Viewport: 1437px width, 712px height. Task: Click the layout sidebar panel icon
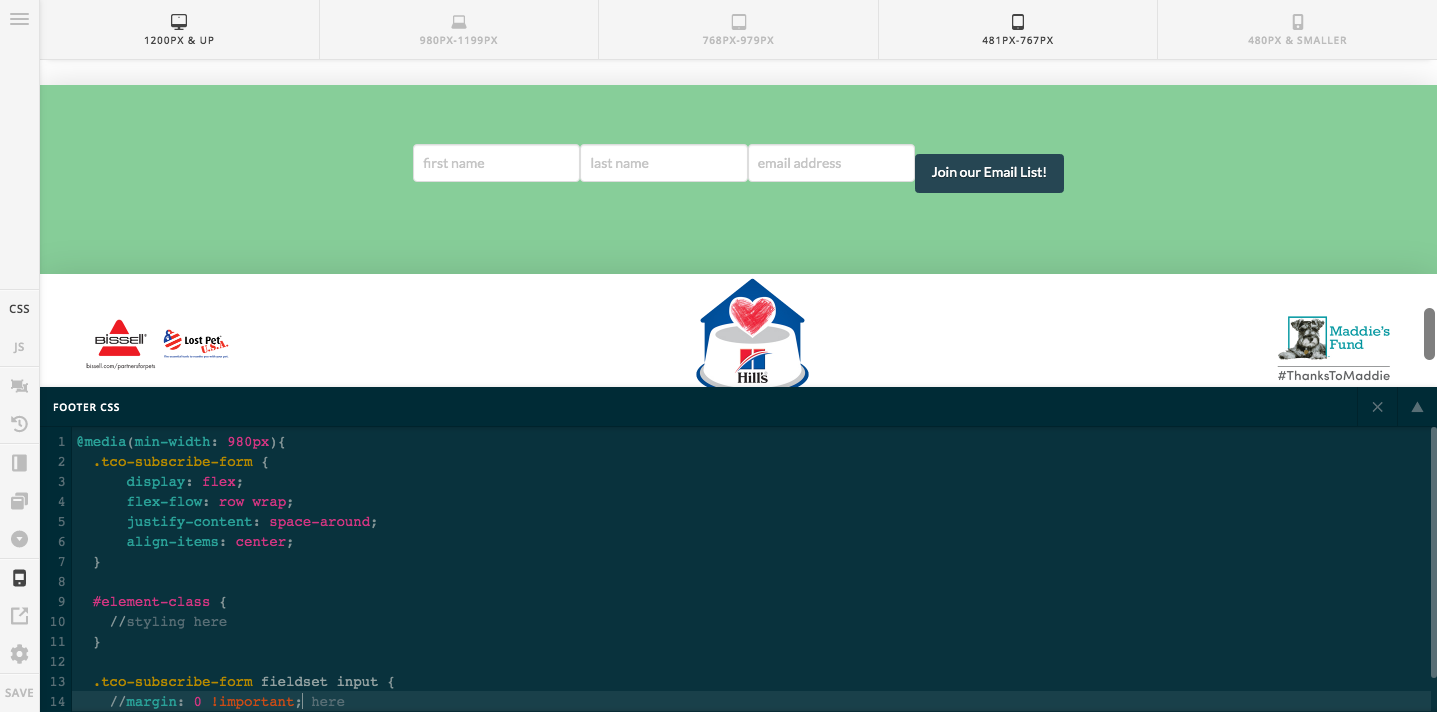(19, 463)
